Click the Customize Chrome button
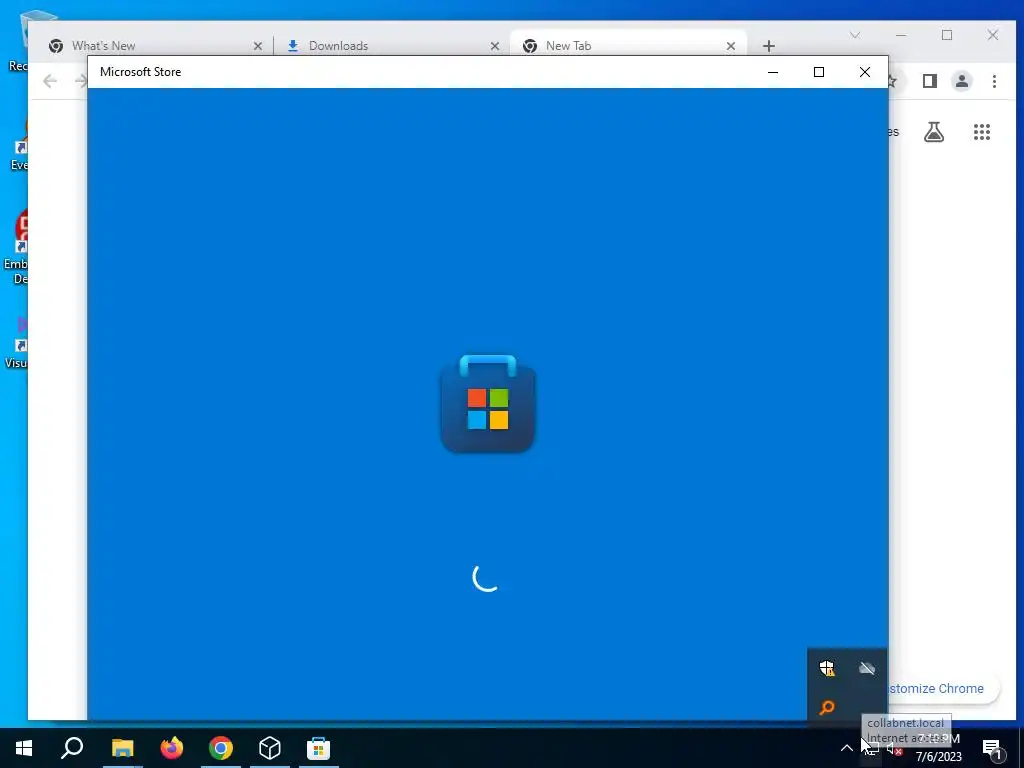 pyautogui.click(x=942, y=688)
